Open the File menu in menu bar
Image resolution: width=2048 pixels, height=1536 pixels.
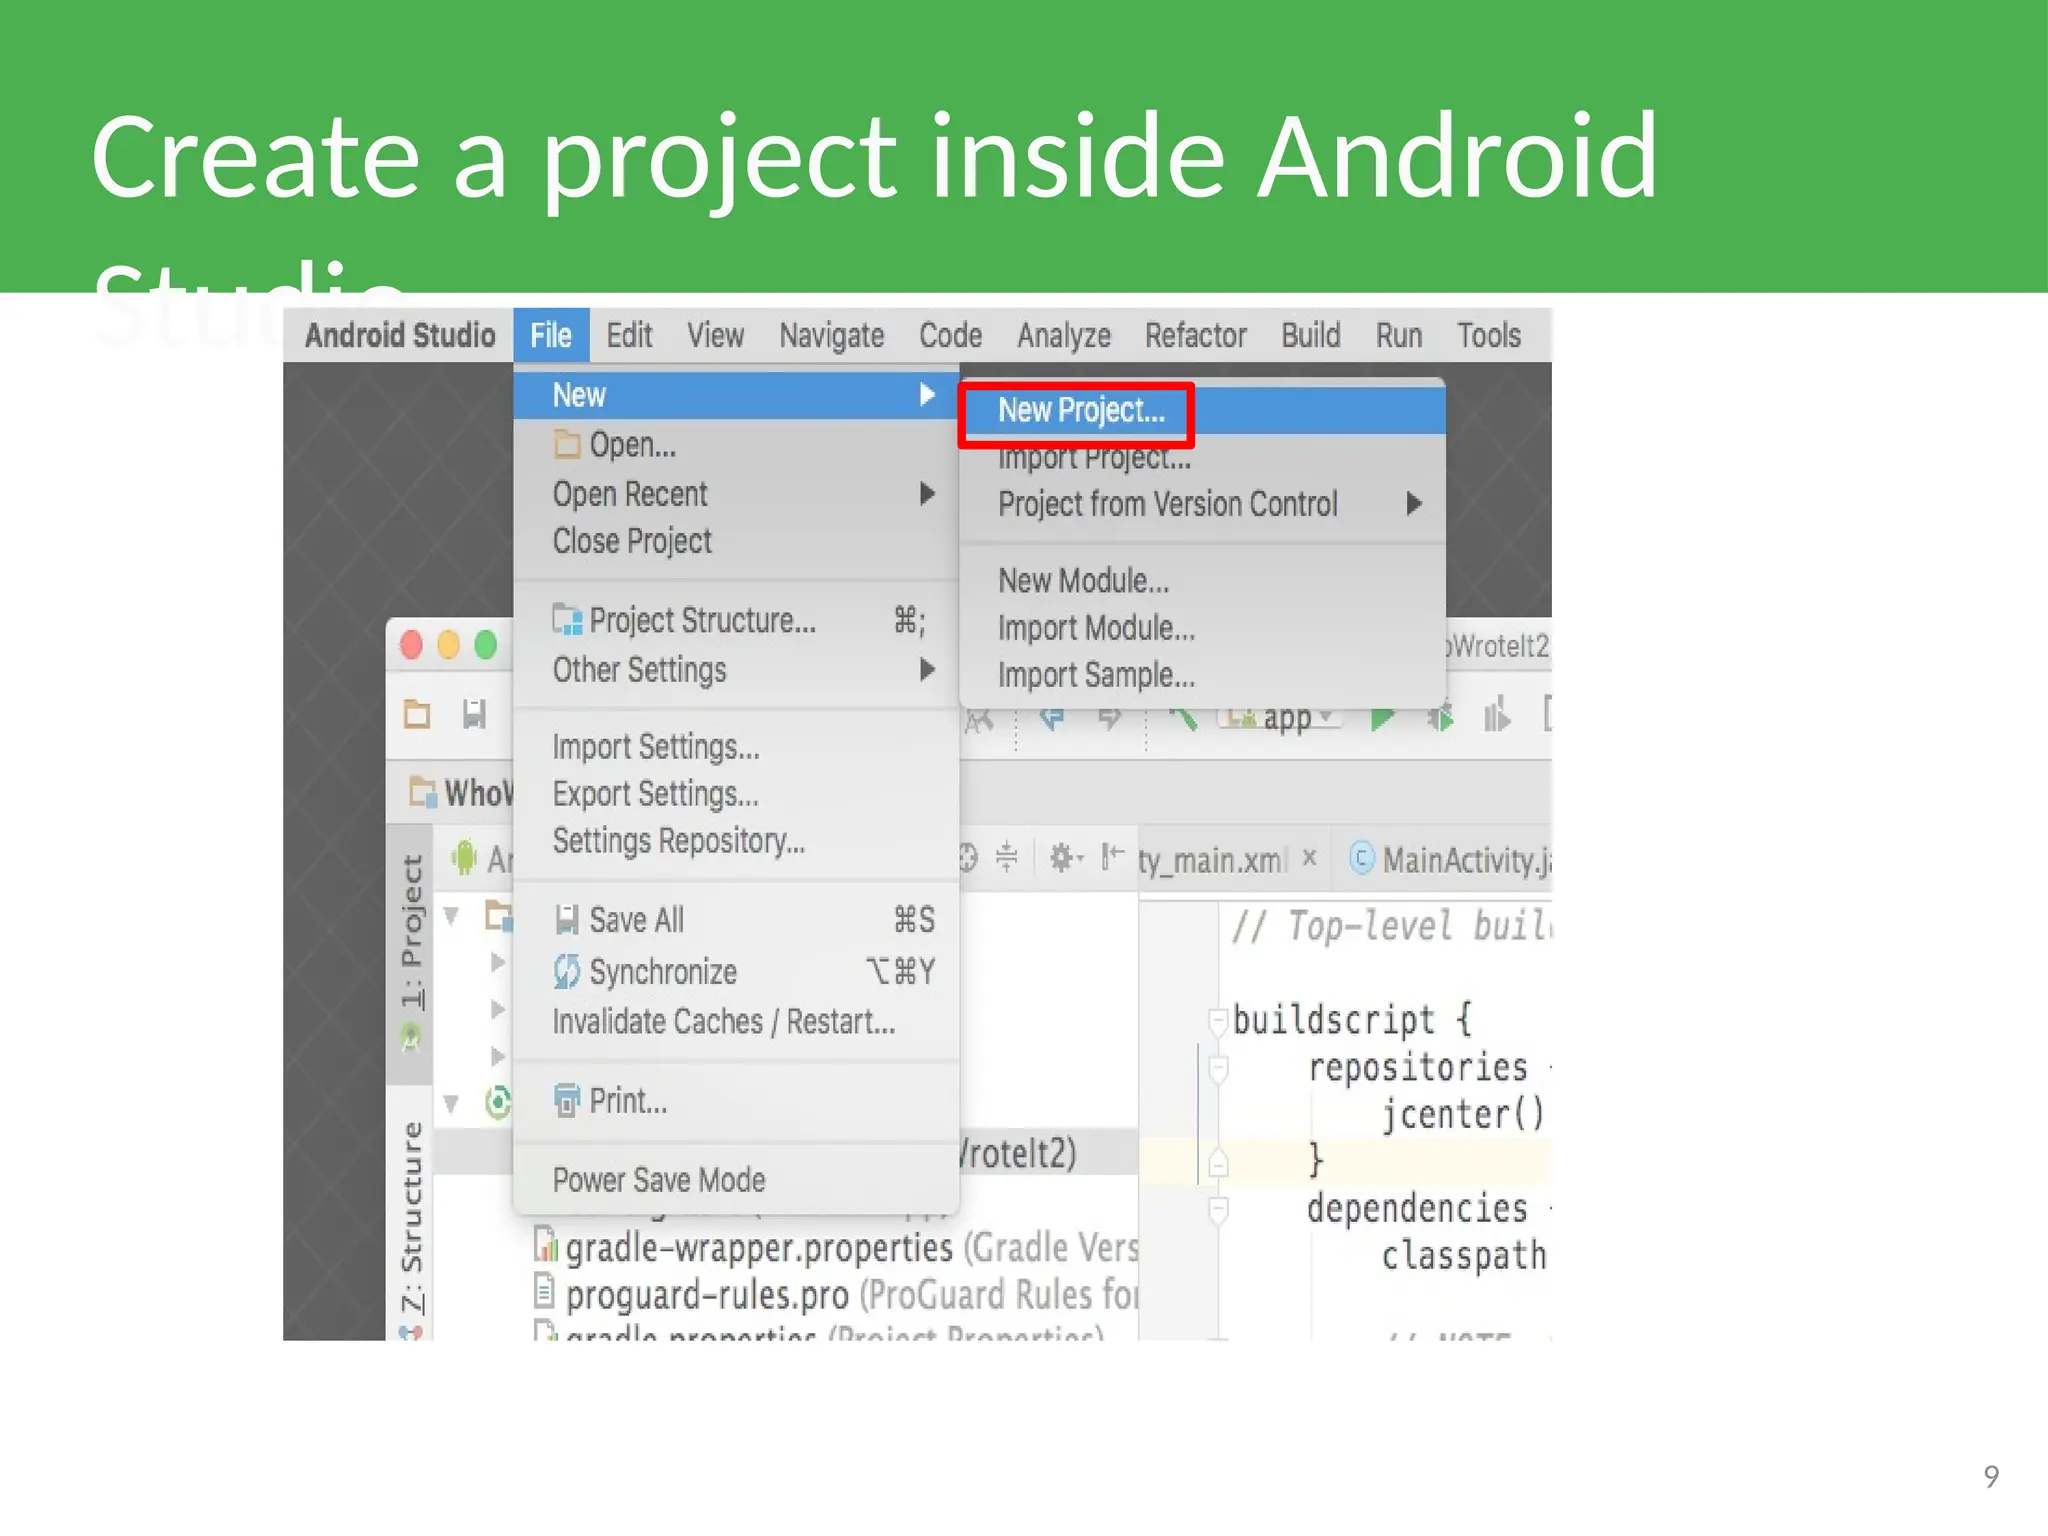click(x=551, y=335)
